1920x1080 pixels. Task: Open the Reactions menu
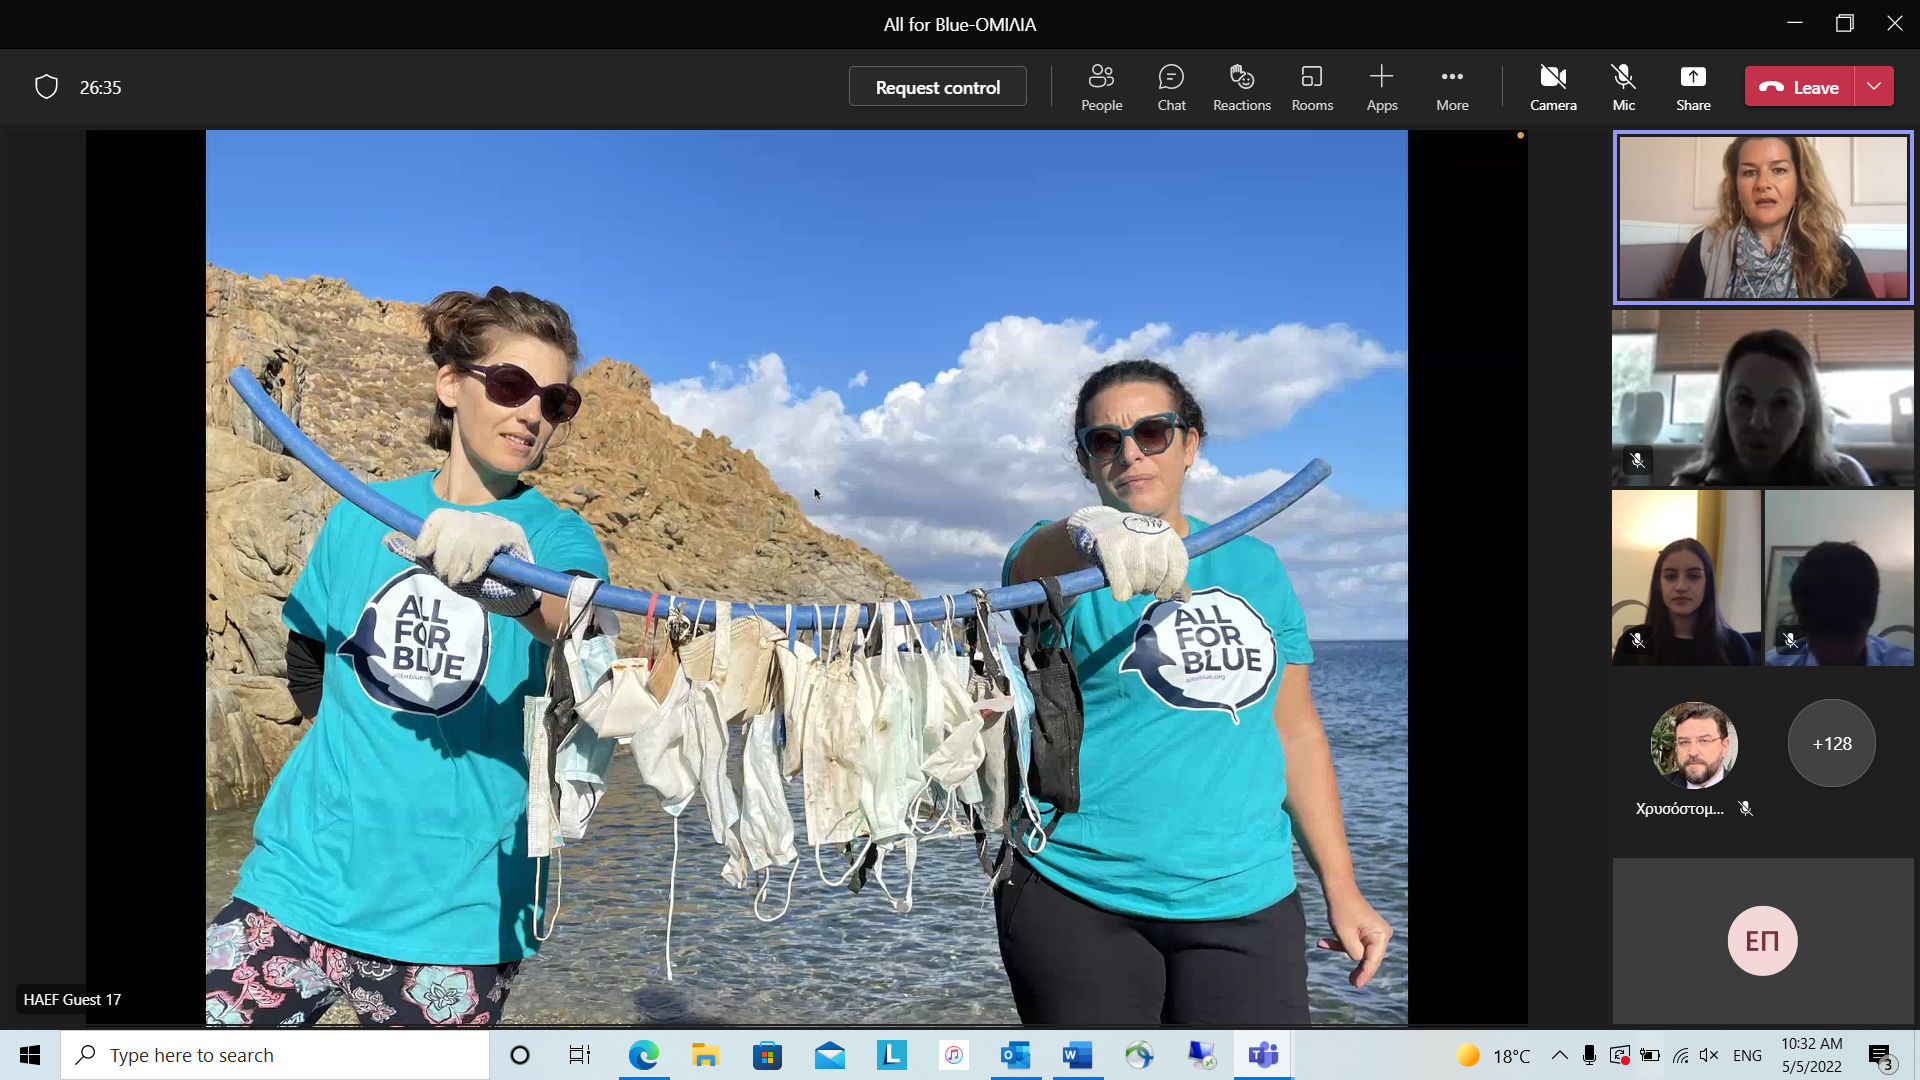coord(1241,87)
